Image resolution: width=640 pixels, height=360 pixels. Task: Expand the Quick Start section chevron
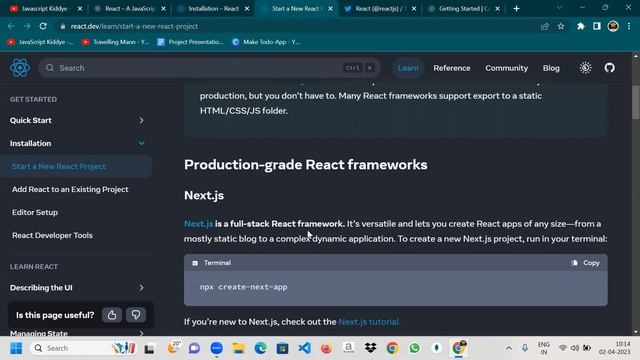point(141,120)
